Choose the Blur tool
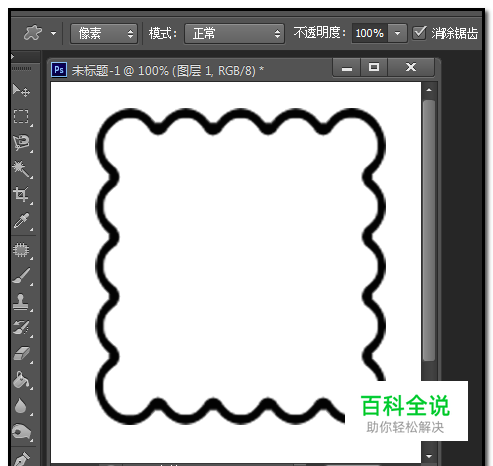 click(21, 406)
